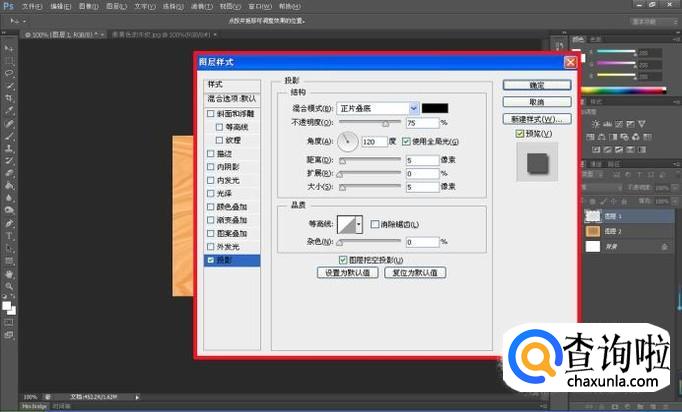This screenshot has height=412, width=682.
Task: Select the Move tool in the toolbar
Action: [9, 49]
